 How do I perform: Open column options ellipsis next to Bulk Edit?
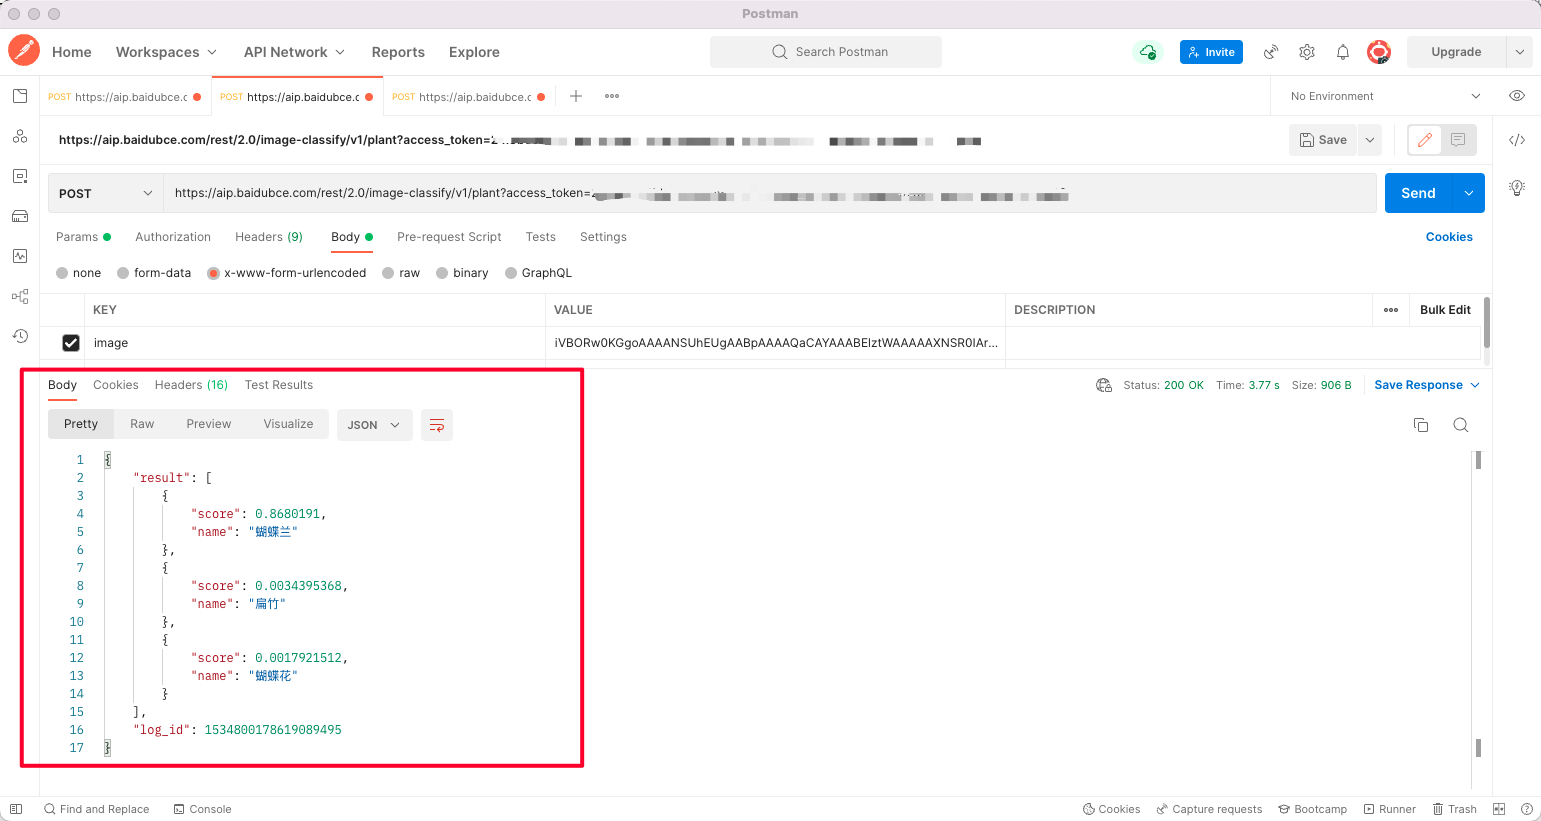click(1391, 310)
